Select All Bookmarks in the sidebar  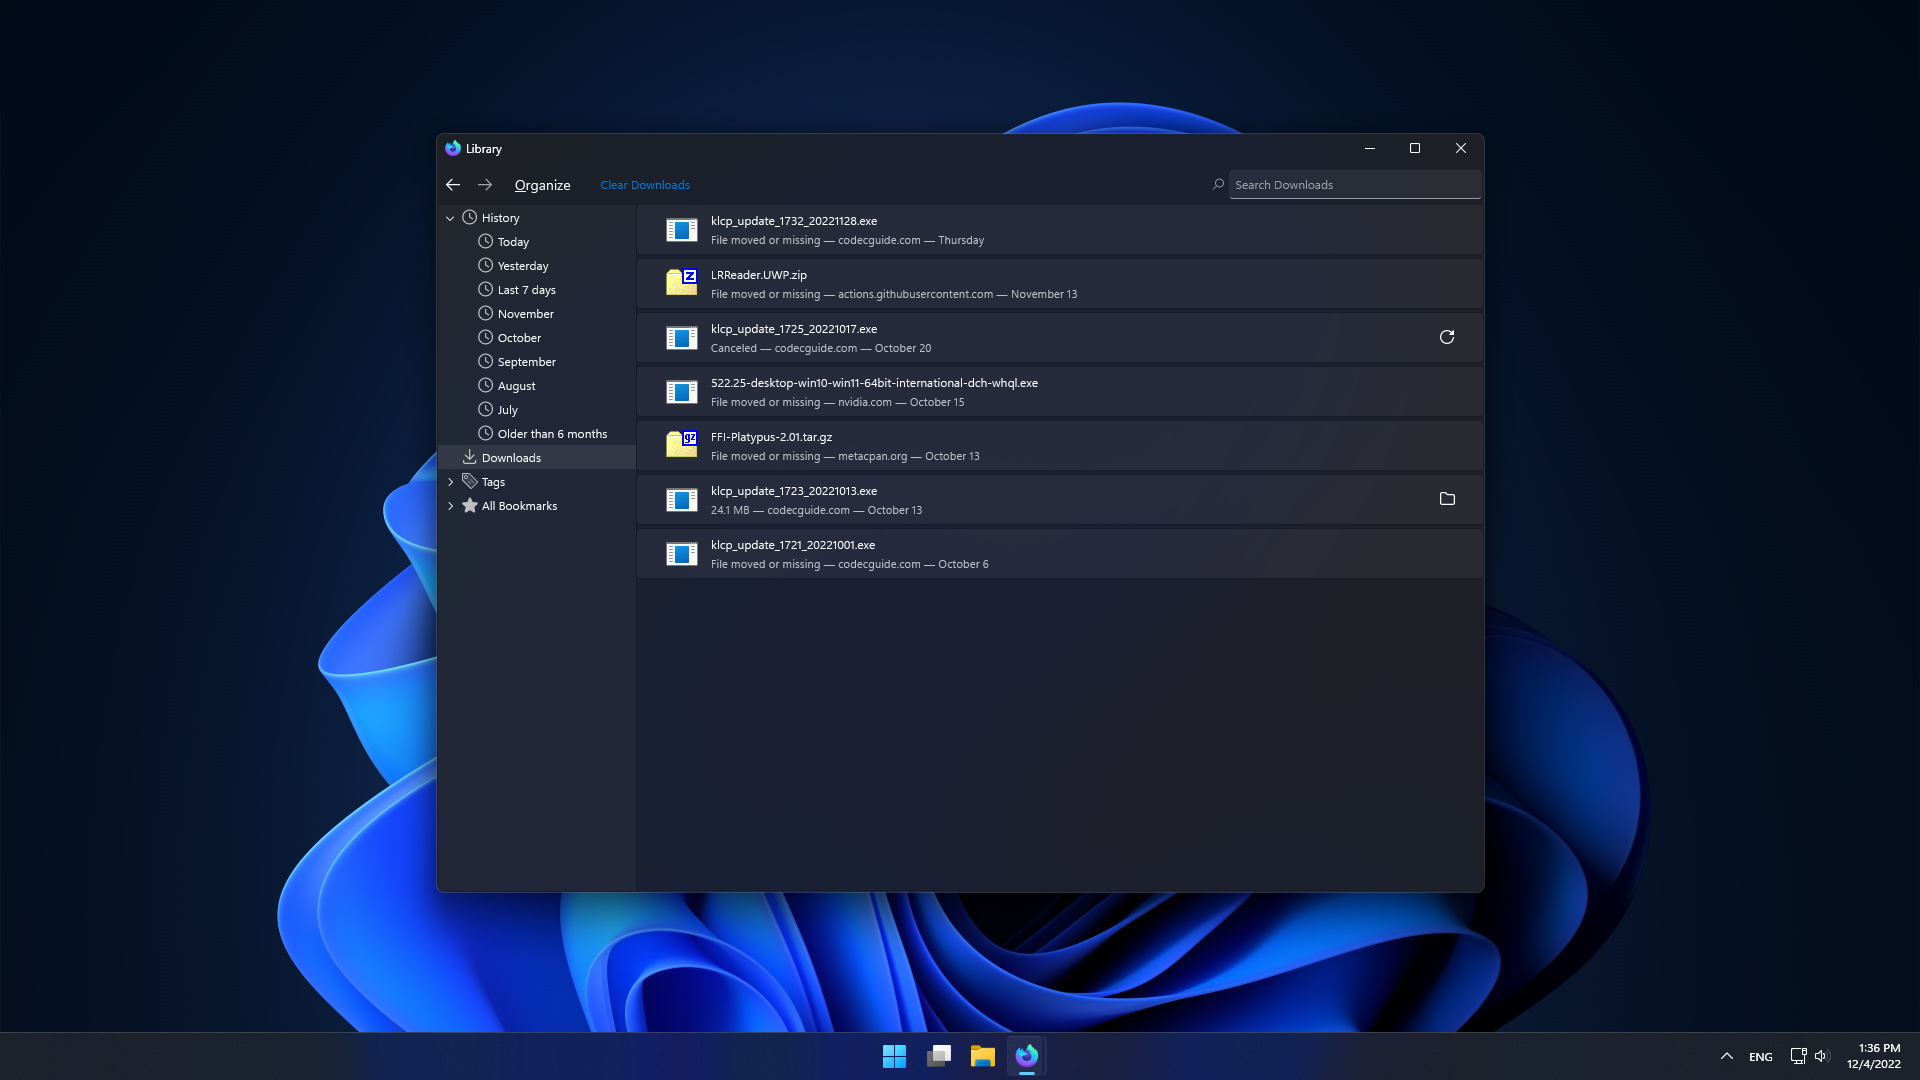click(x=537, y=506)
